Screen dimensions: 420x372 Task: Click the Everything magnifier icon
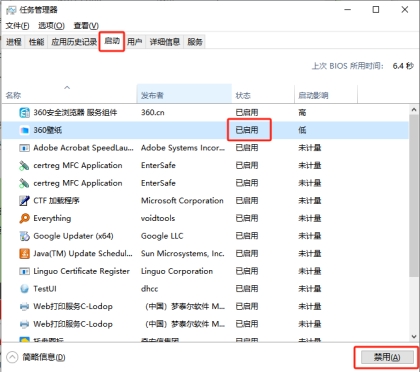click(x=24, y=218)
